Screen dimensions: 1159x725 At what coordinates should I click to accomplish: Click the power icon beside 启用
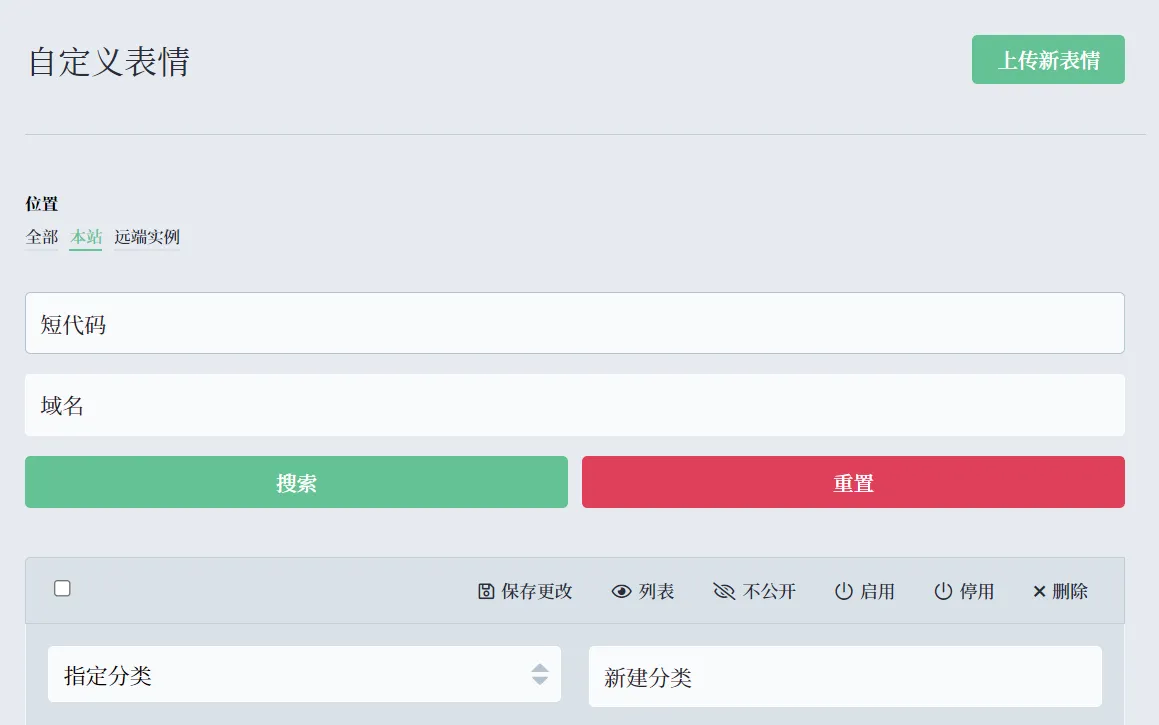point(843,591)
